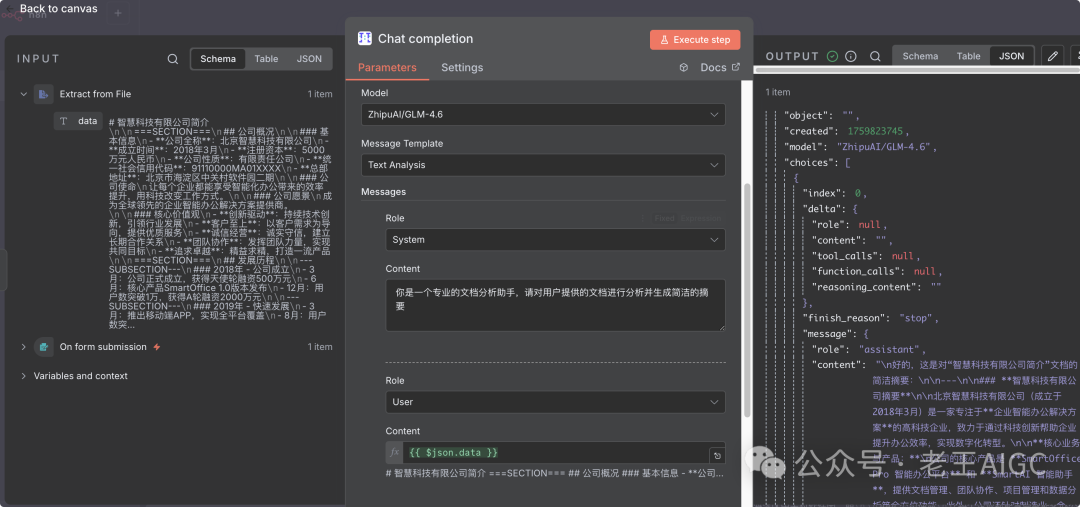The width and height of the screenshot is (1080, 507).
Task: Click the parameters panel vertical scrollbar
Action: 747,300
